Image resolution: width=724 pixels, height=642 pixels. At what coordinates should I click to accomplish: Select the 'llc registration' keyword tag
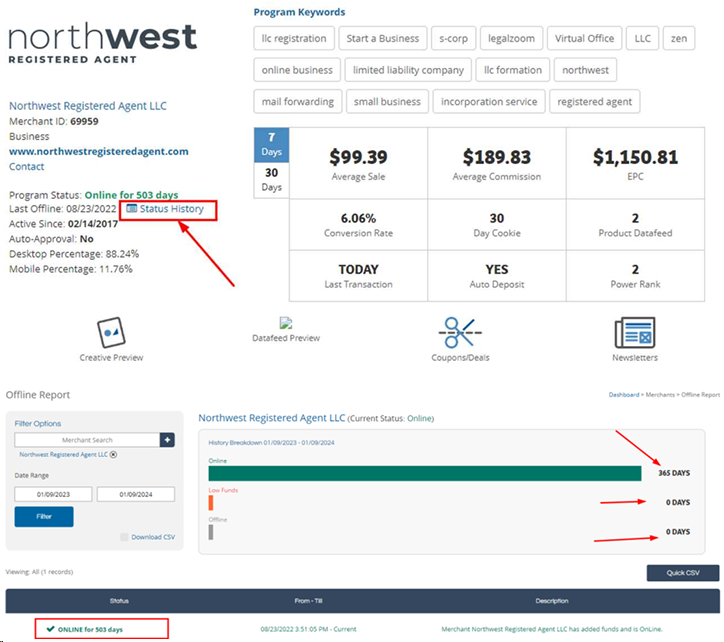pyautogui.click(x=294, y=38)
